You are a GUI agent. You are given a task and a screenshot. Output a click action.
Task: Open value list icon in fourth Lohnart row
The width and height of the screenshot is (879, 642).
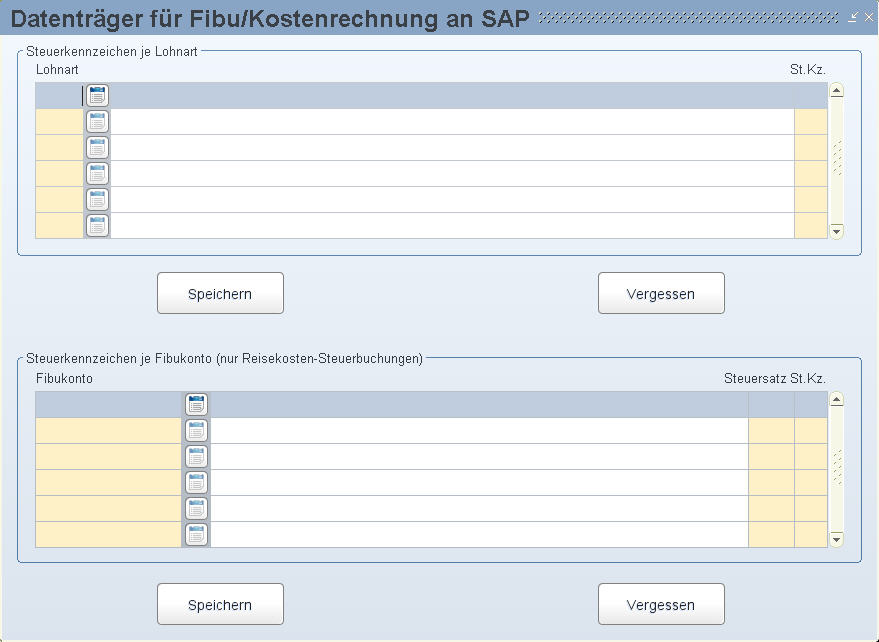tap(97, 174)
